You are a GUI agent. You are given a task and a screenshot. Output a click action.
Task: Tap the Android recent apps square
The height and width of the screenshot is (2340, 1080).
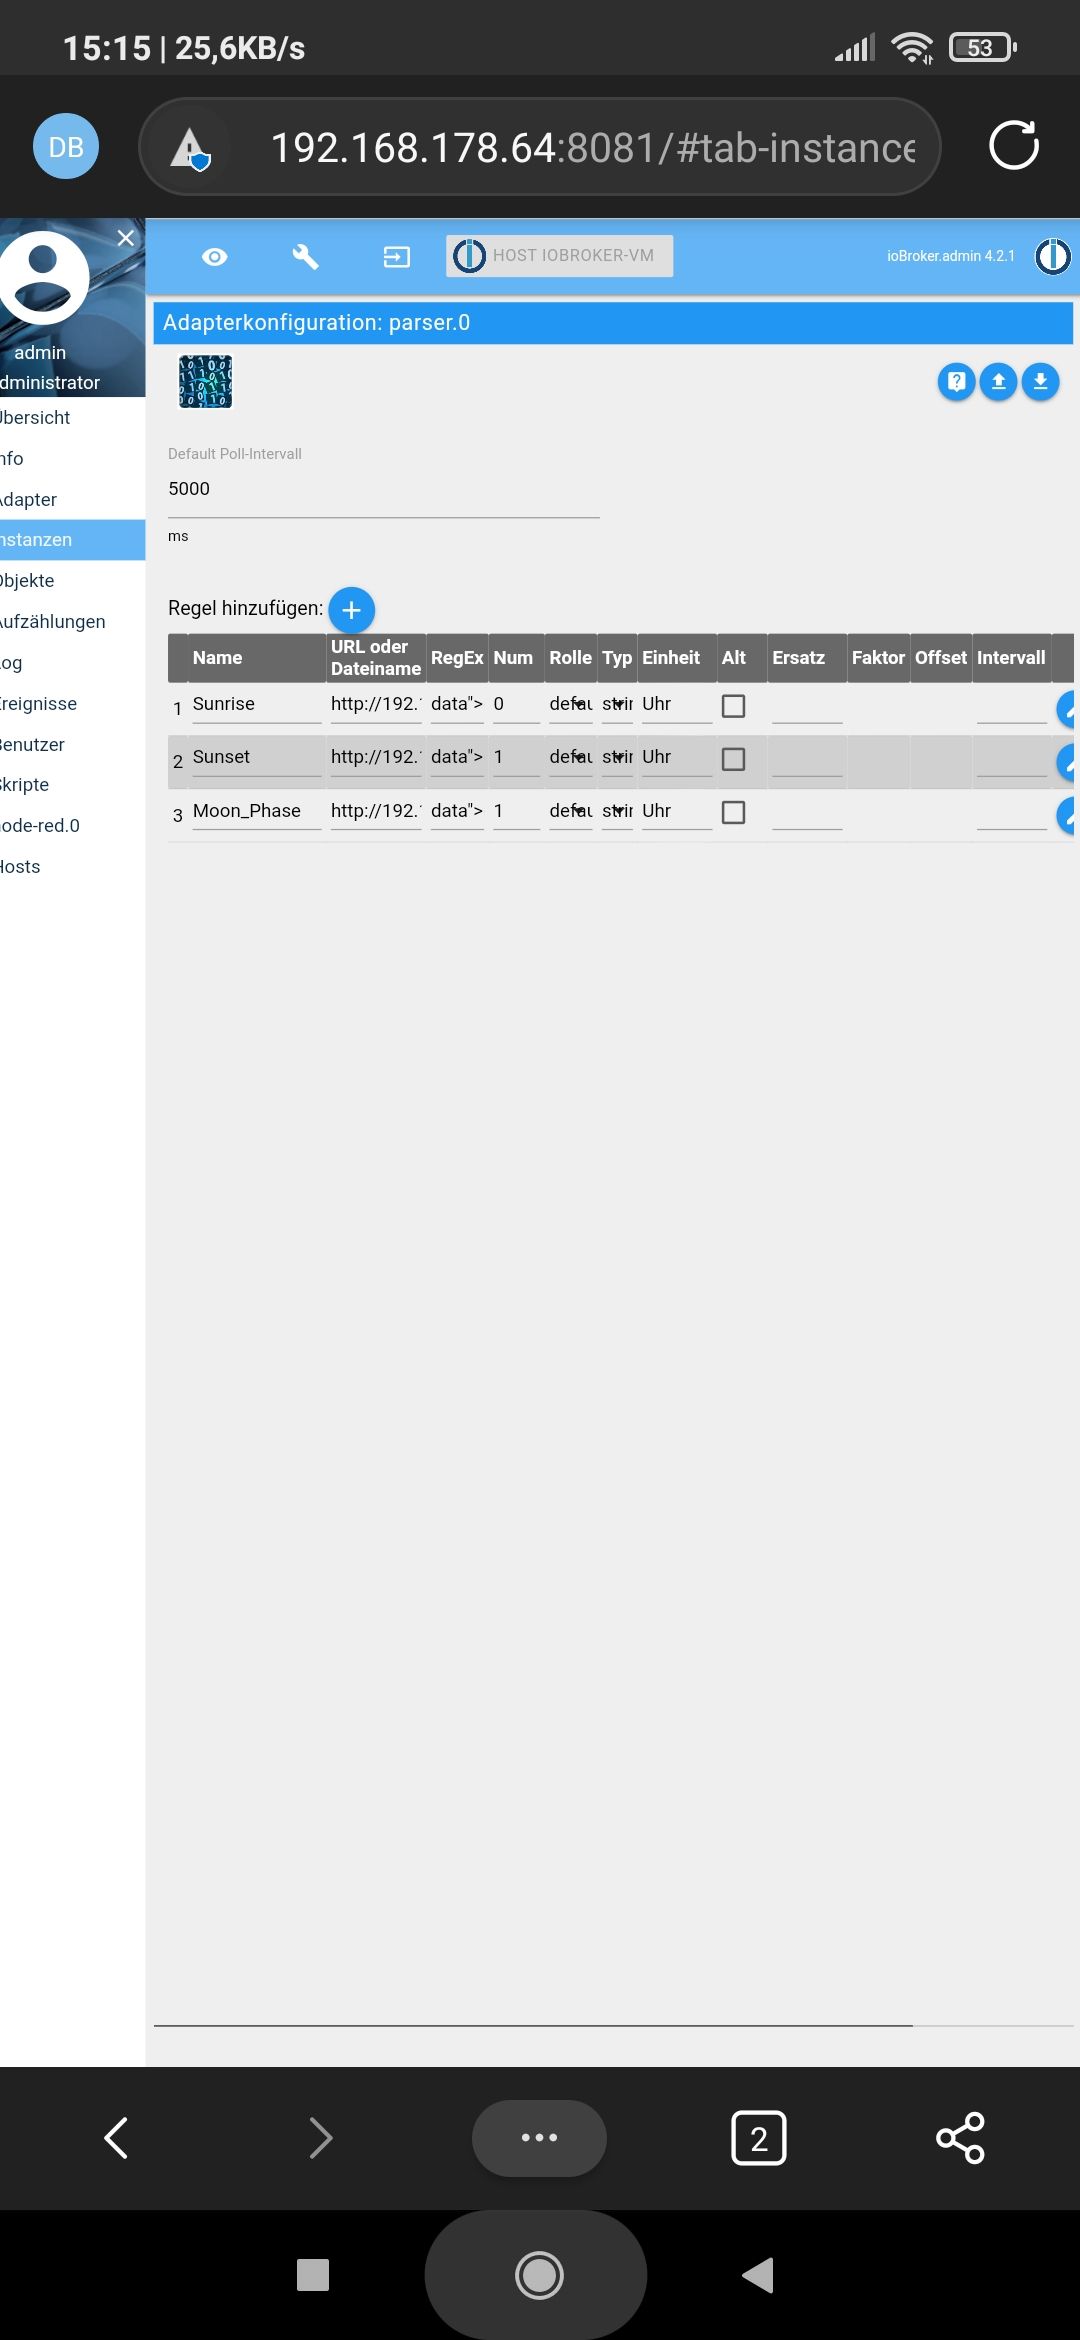(x=313, y=2275)
